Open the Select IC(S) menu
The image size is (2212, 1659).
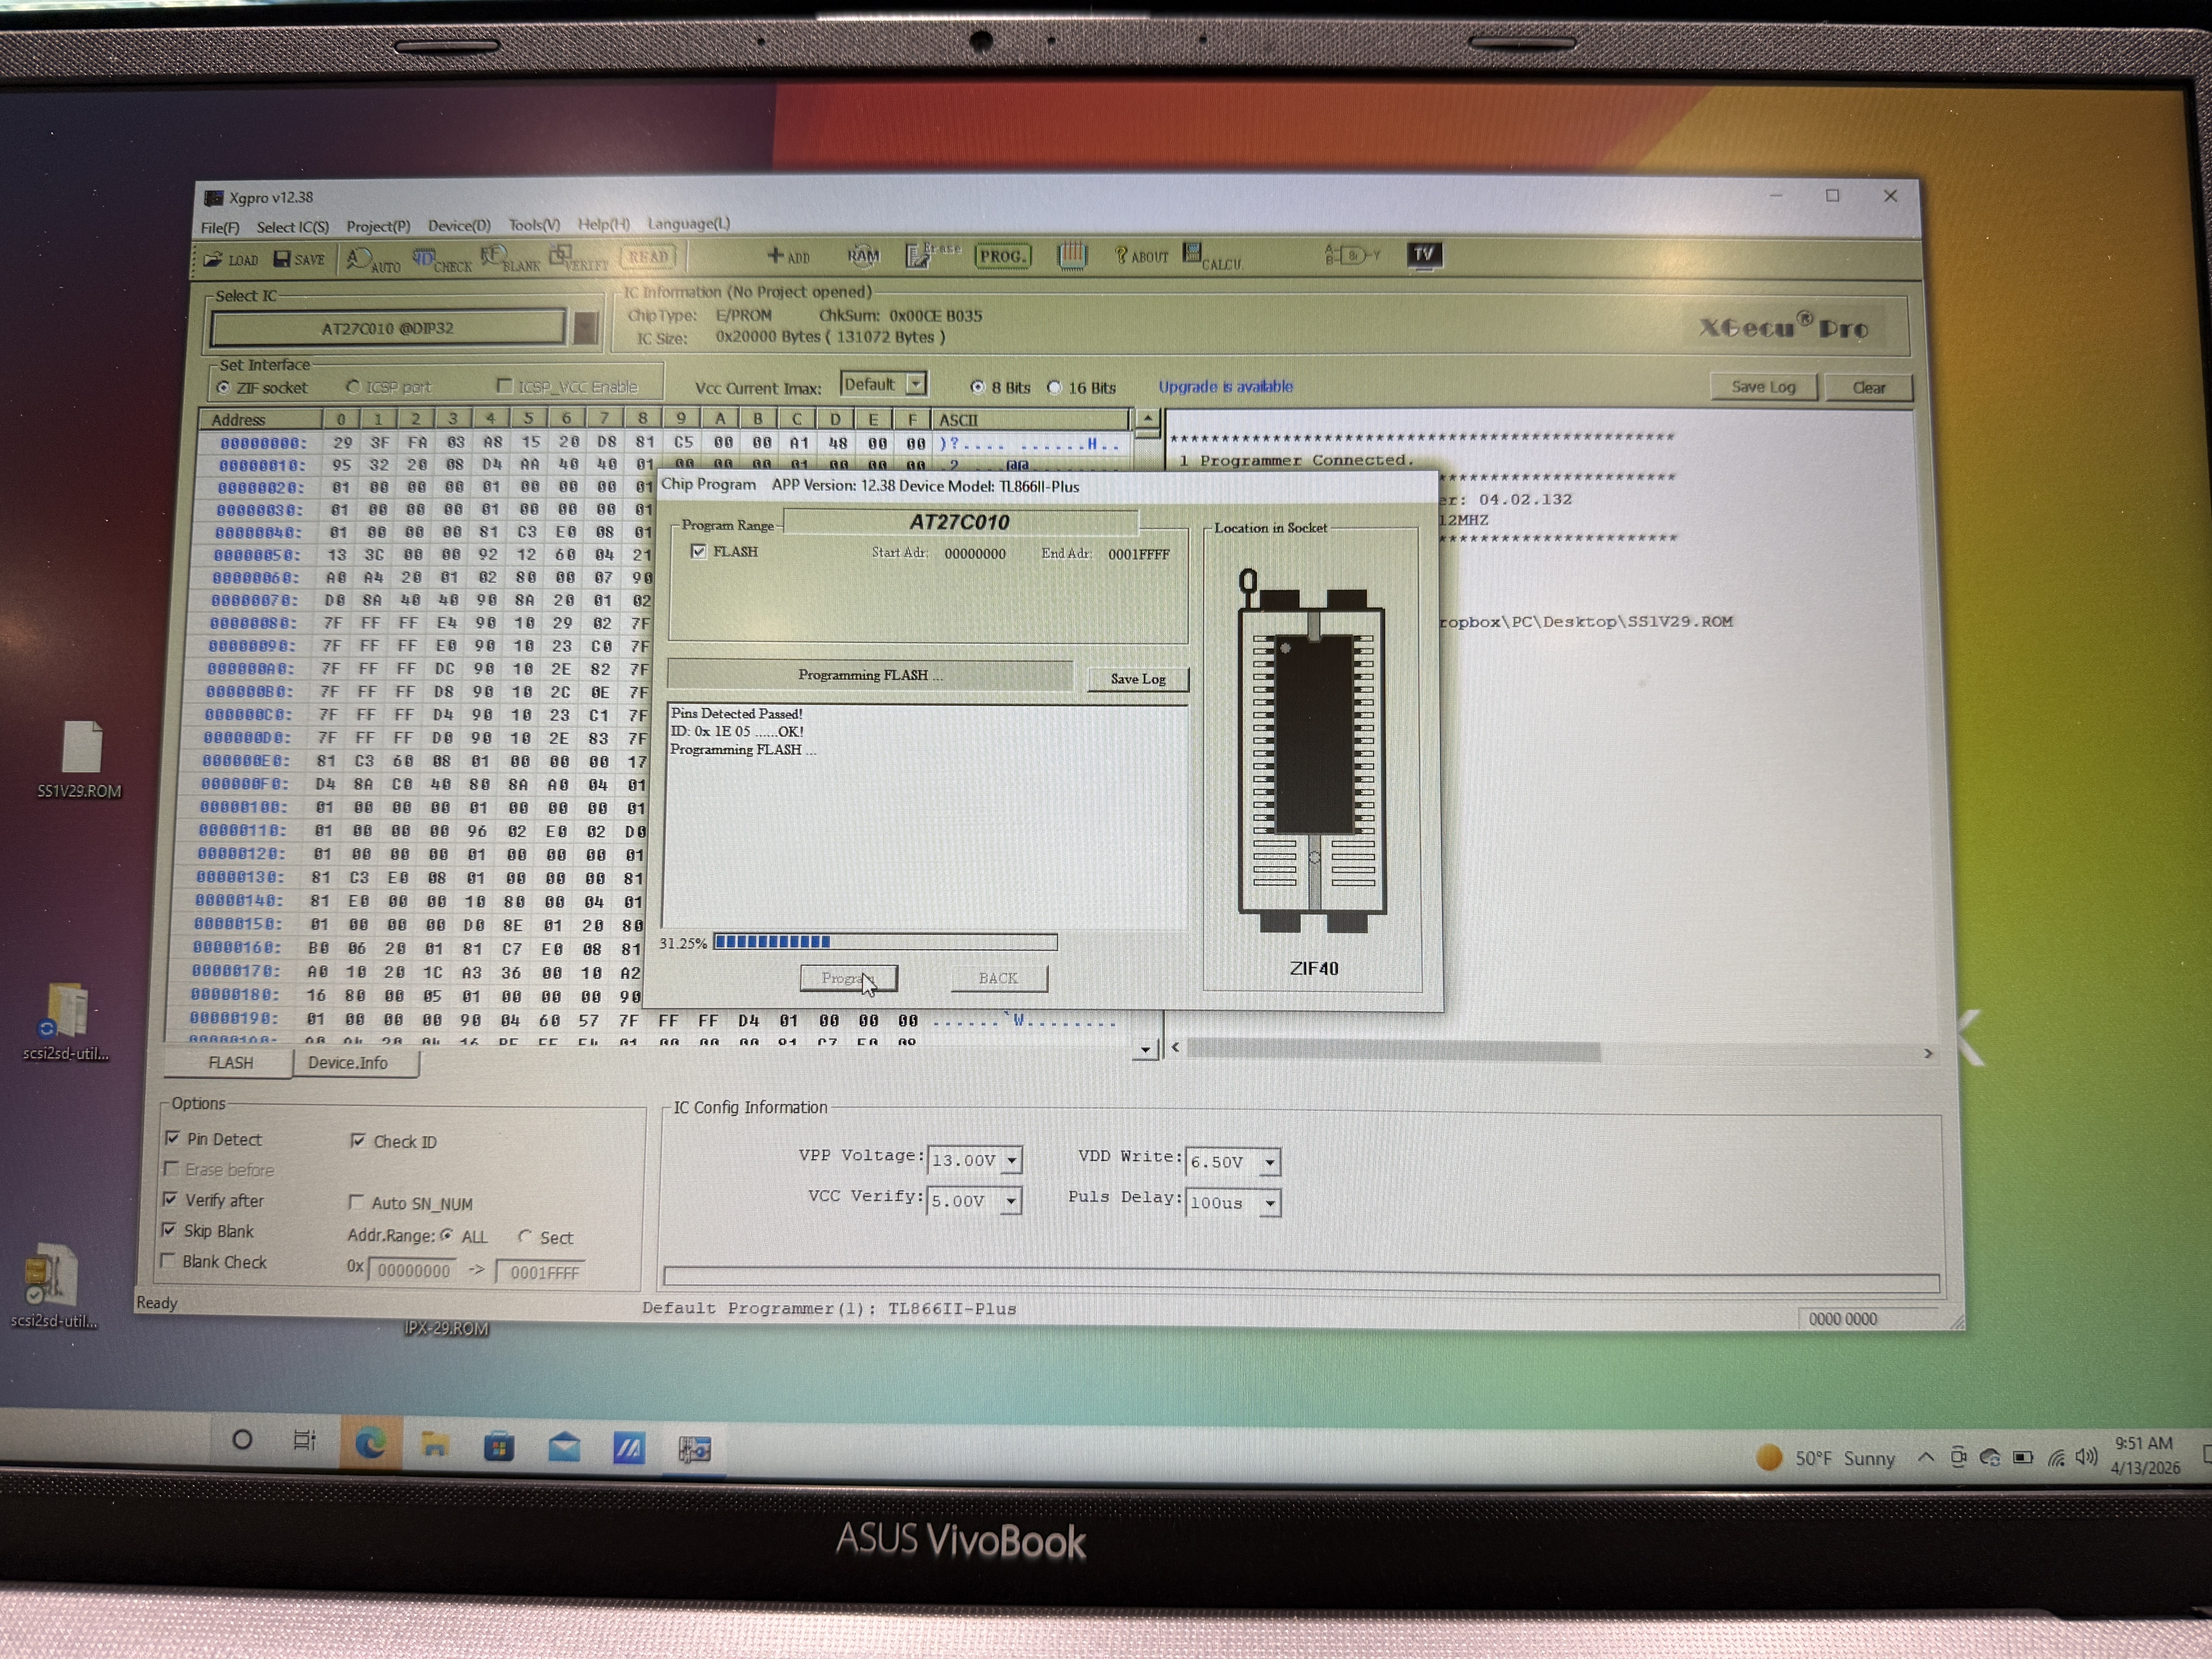[293, 227]
